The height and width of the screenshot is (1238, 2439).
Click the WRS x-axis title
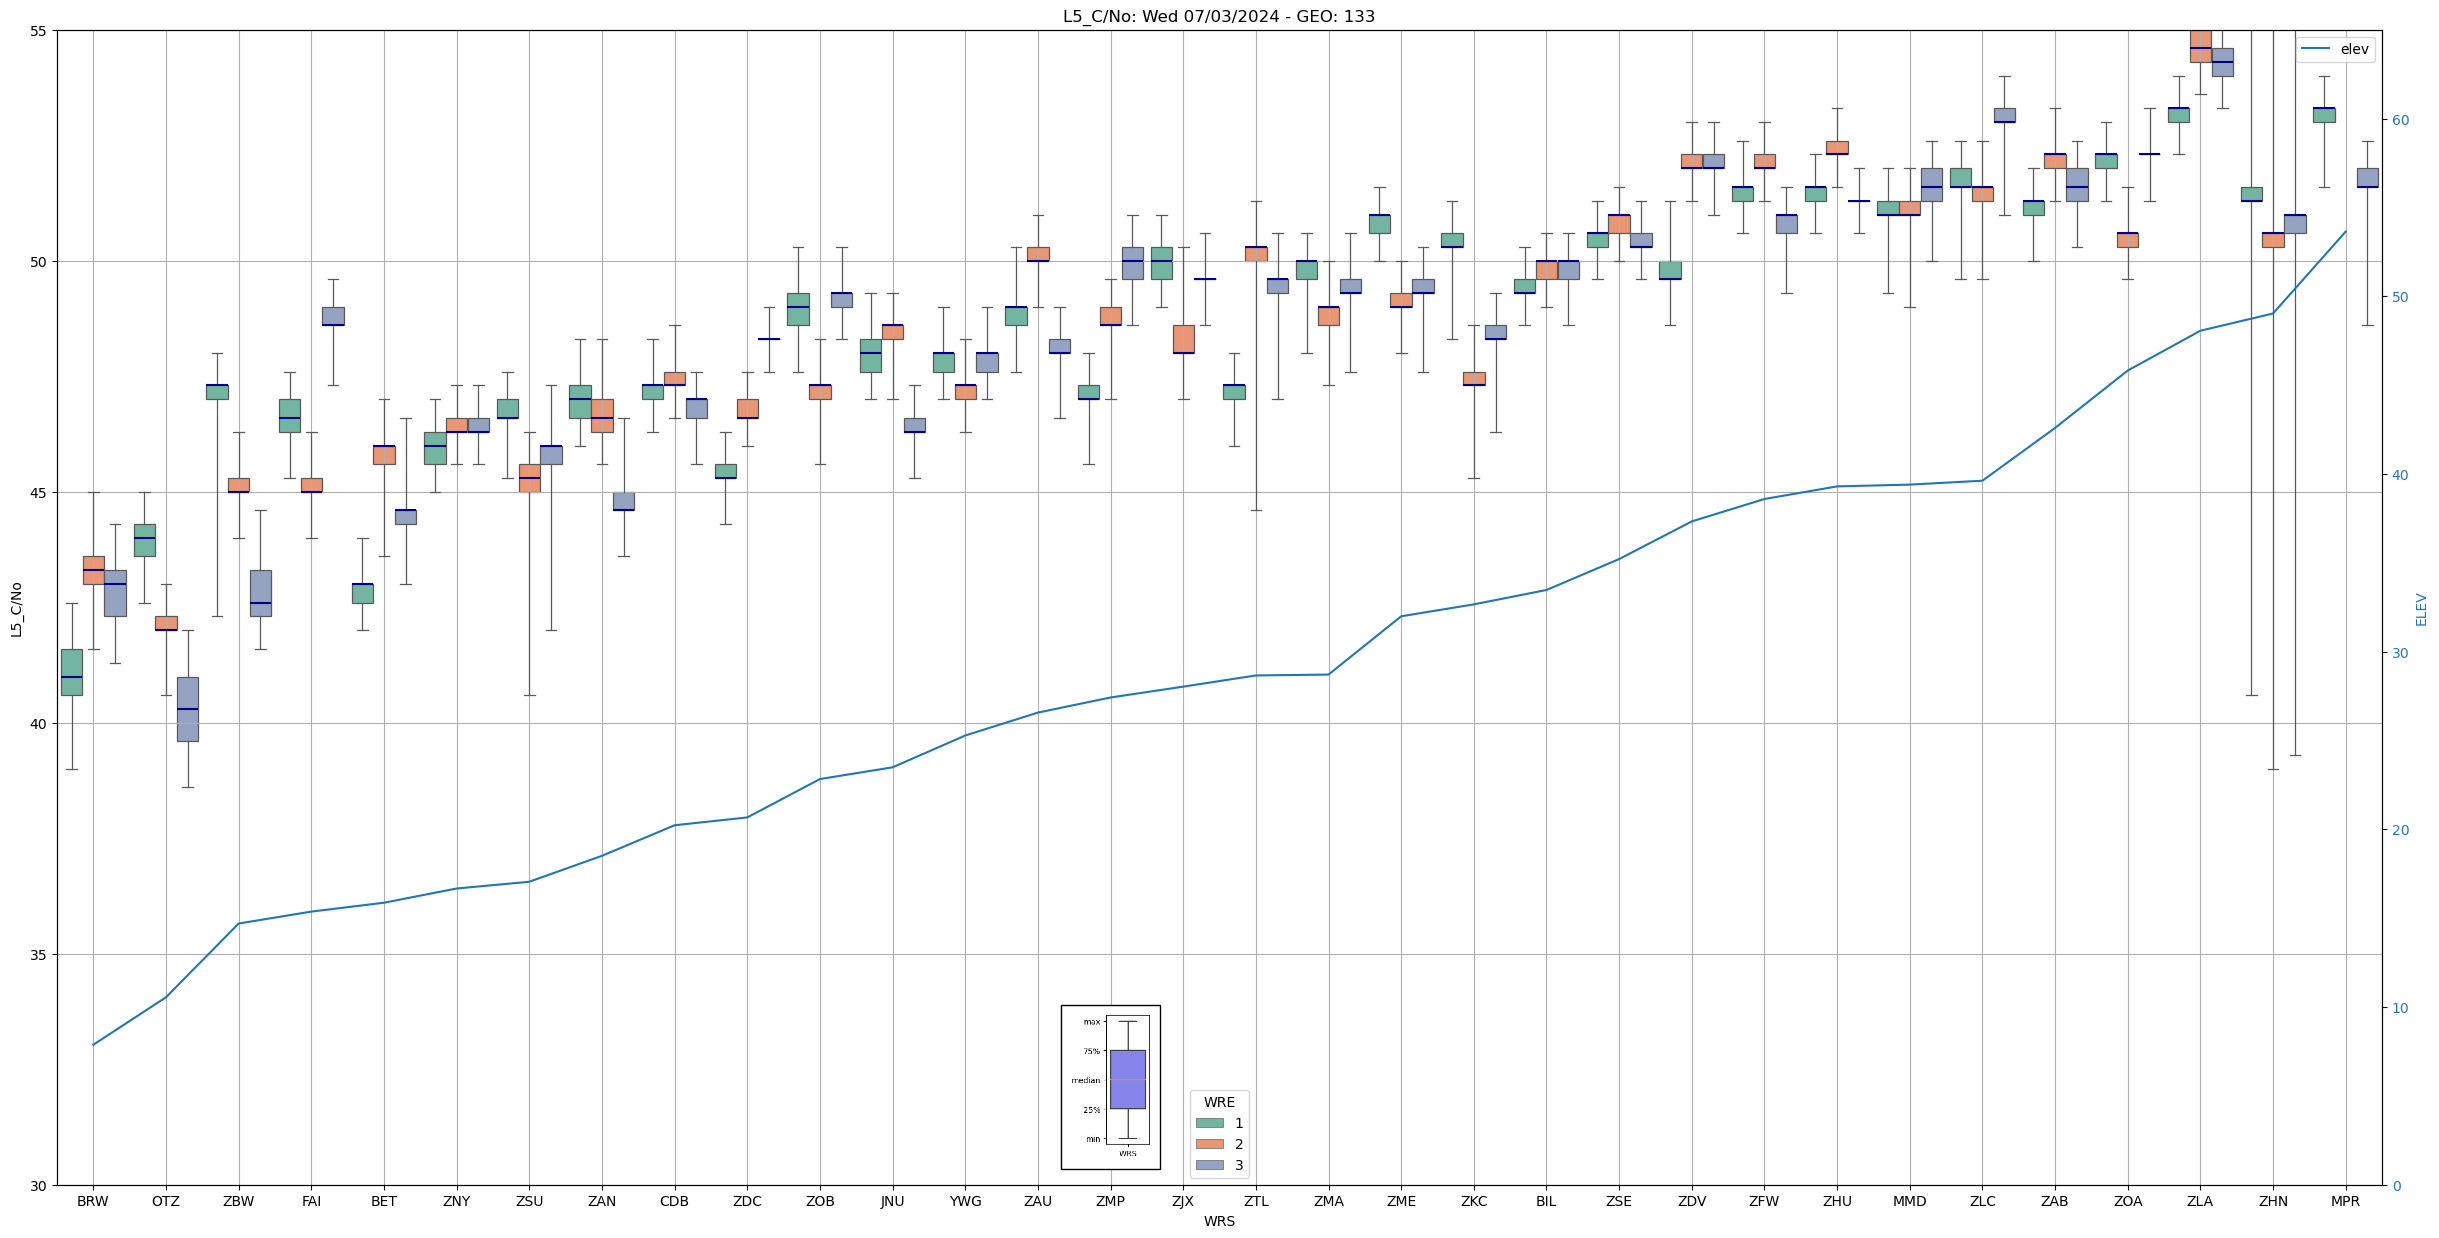pos(1218,1221)
